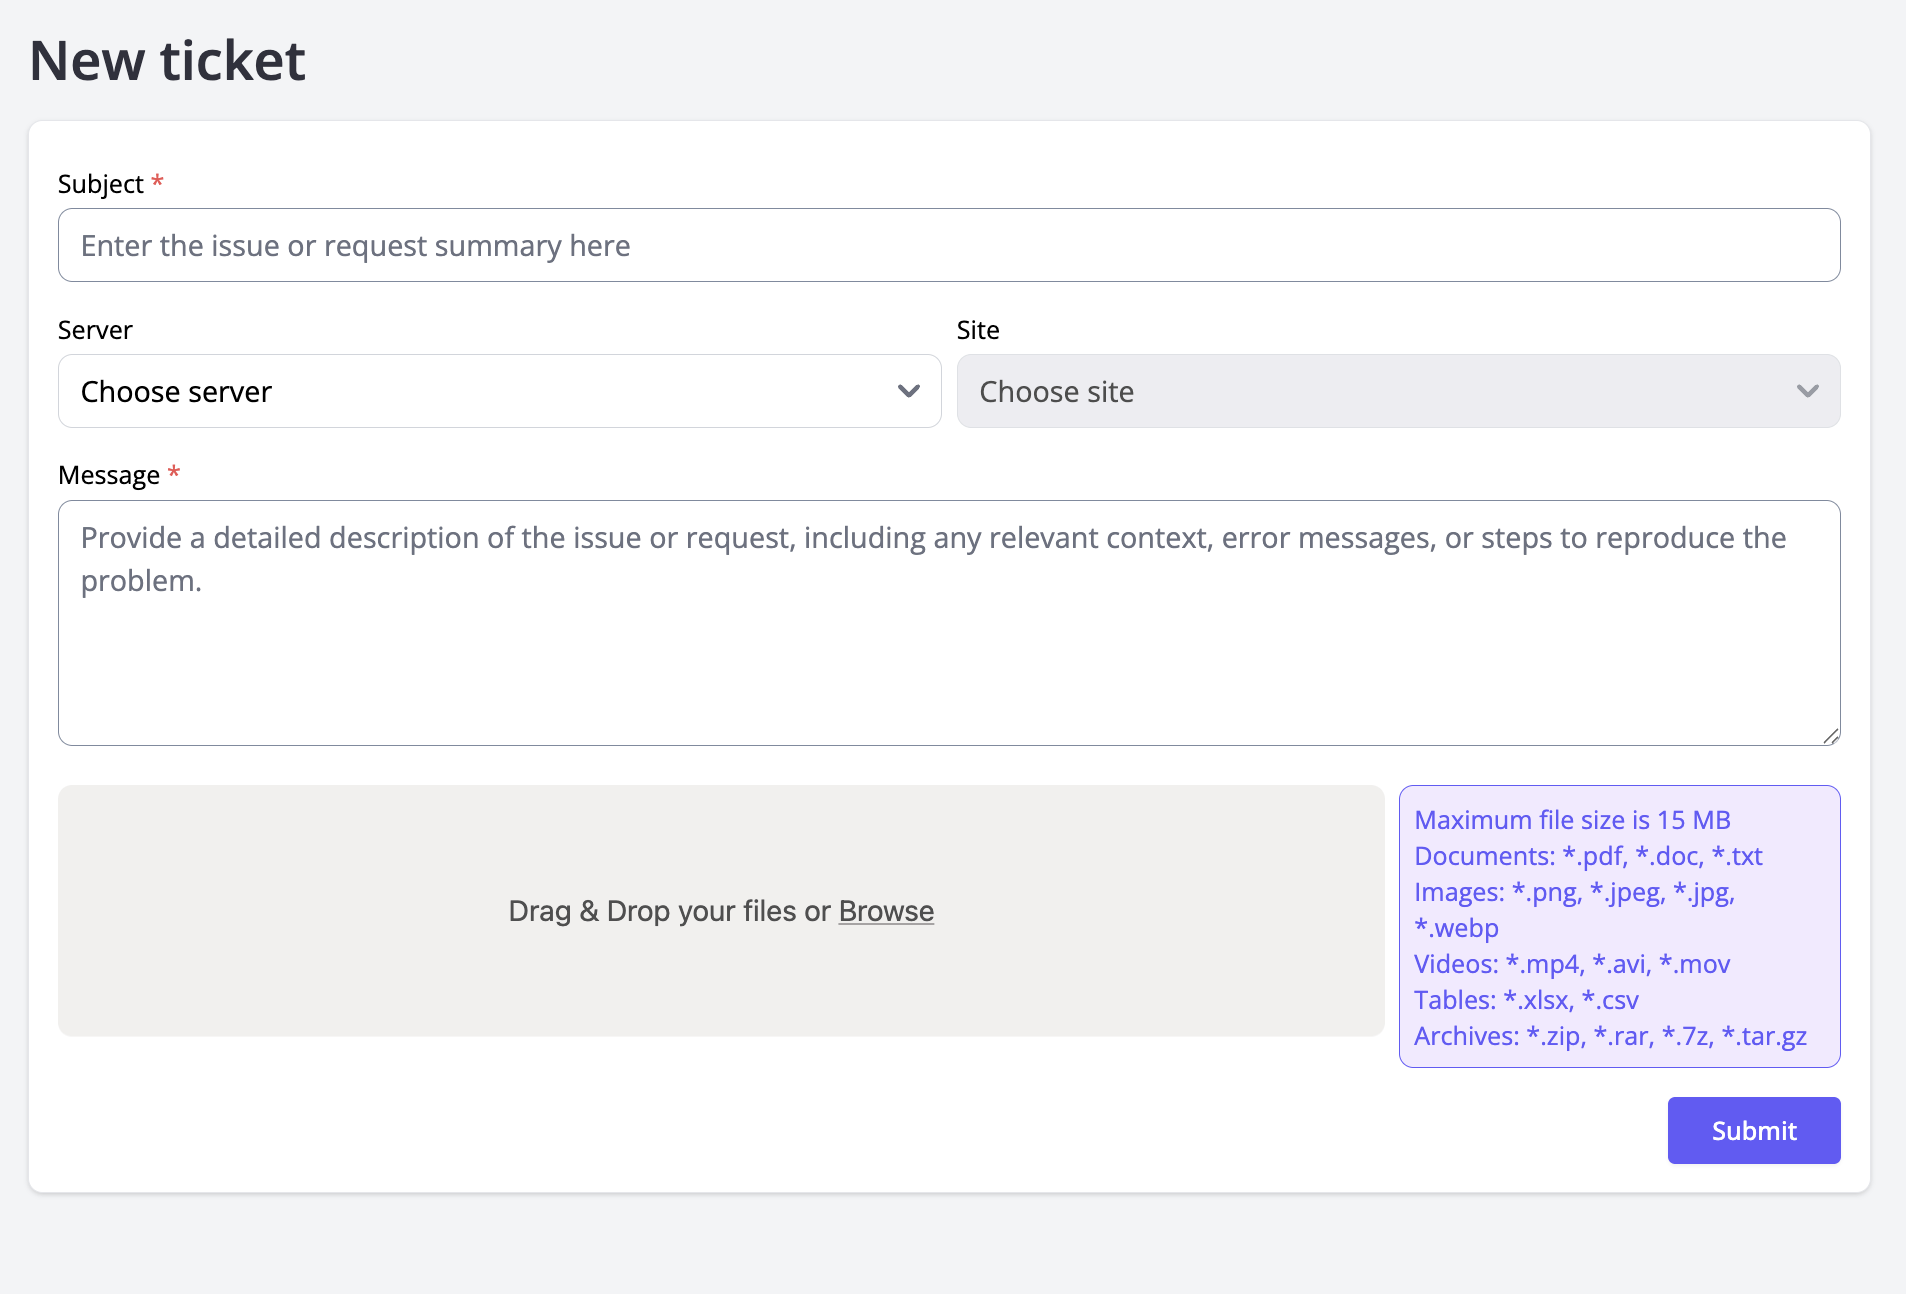Click the Maximum file size notice text
This screenshot has width=1906, height=1294.
1572,820
